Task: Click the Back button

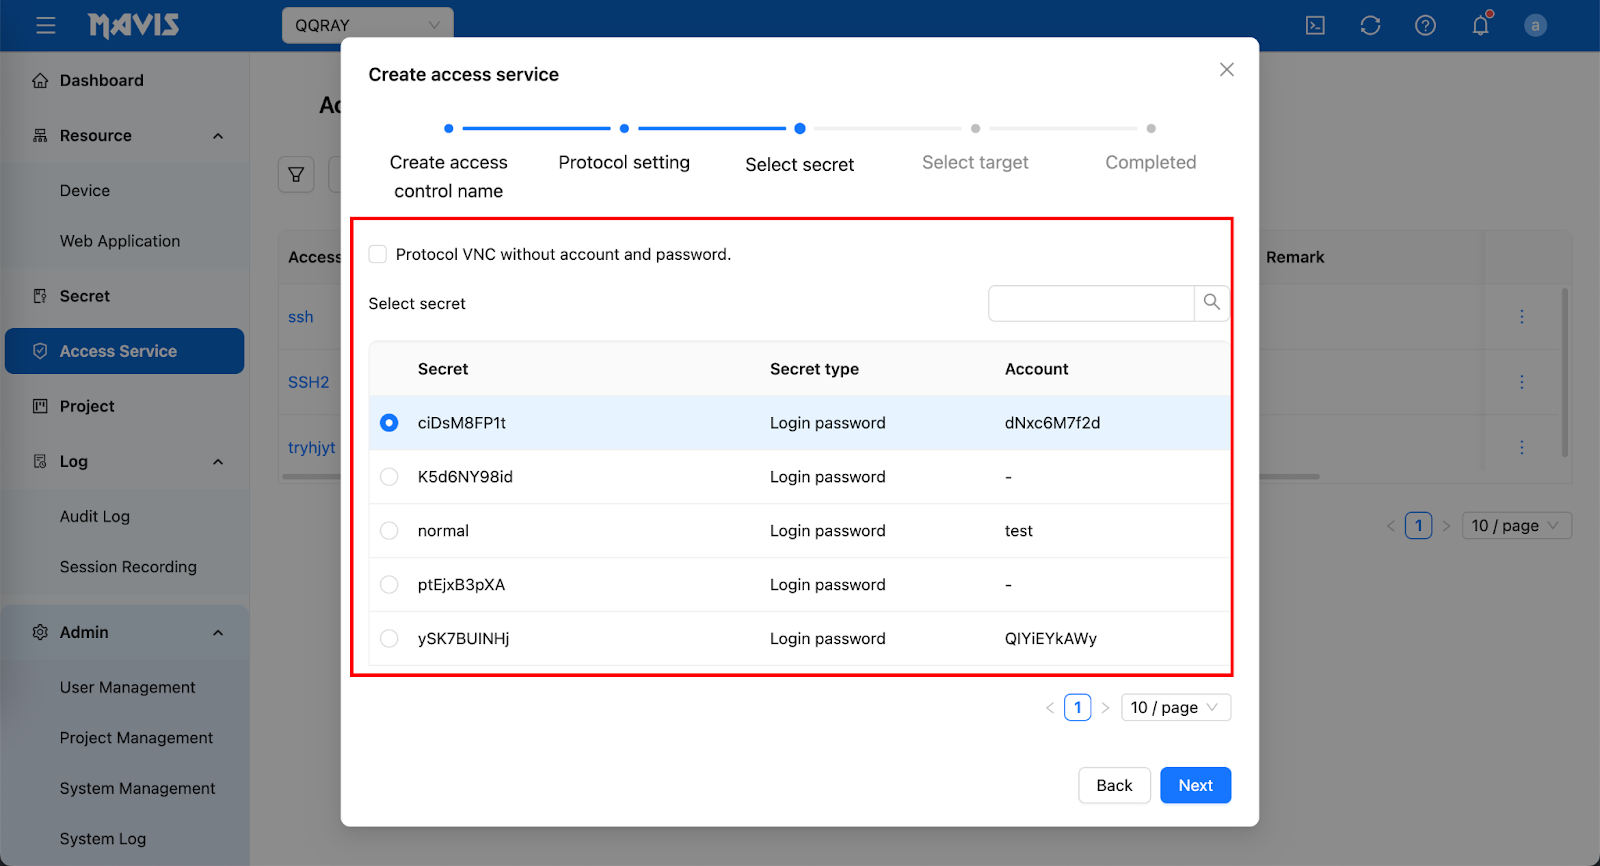Action: (1114, 786)
